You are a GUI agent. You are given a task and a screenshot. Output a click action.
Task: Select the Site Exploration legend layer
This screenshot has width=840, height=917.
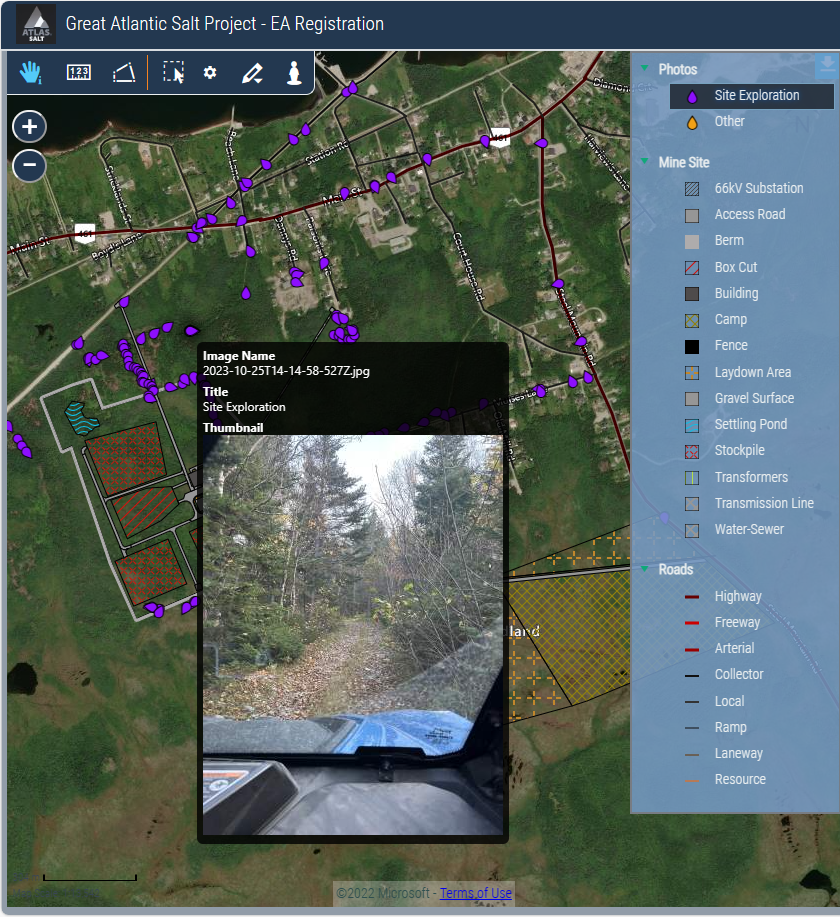756,96
